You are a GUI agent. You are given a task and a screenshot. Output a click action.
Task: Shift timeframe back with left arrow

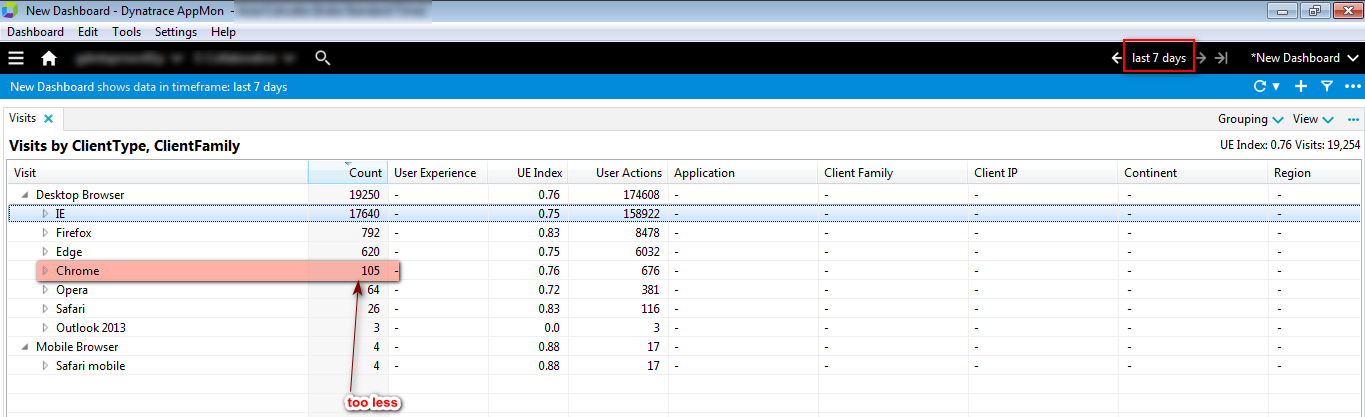point(1116,58)
